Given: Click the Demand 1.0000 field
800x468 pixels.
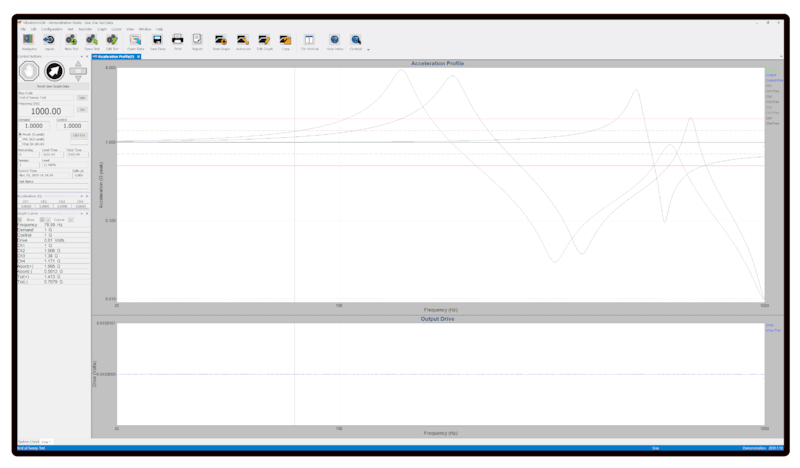Looking at the screenshot, I should pyautogui.click(x=34, y=126).
